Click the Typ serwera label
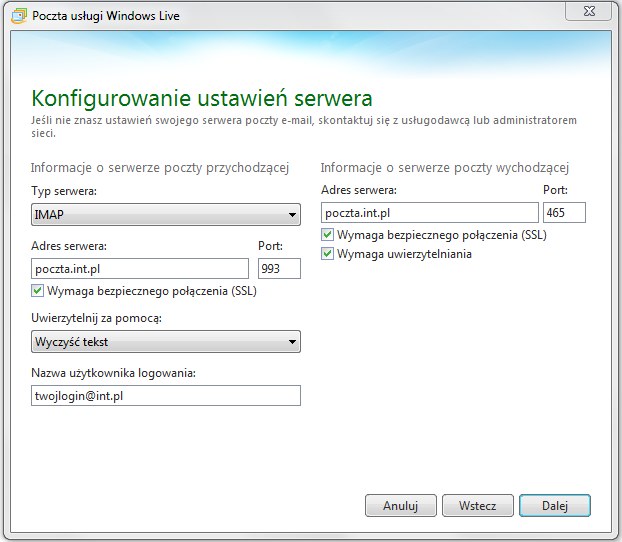 (x=64, y=191)
